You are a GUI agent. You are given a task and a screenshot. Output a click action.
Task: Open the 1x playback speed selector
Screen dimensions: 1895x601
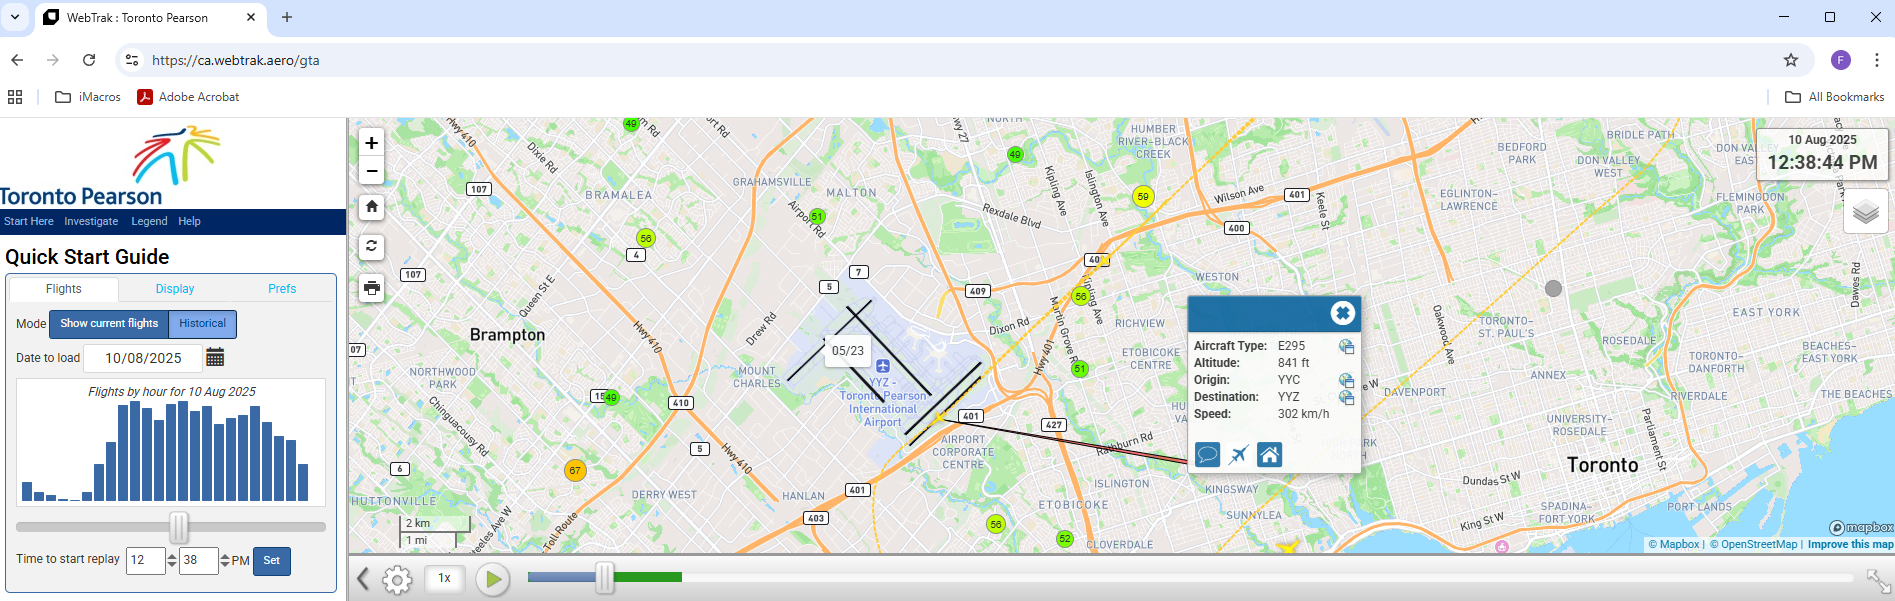tap(445, 578)
